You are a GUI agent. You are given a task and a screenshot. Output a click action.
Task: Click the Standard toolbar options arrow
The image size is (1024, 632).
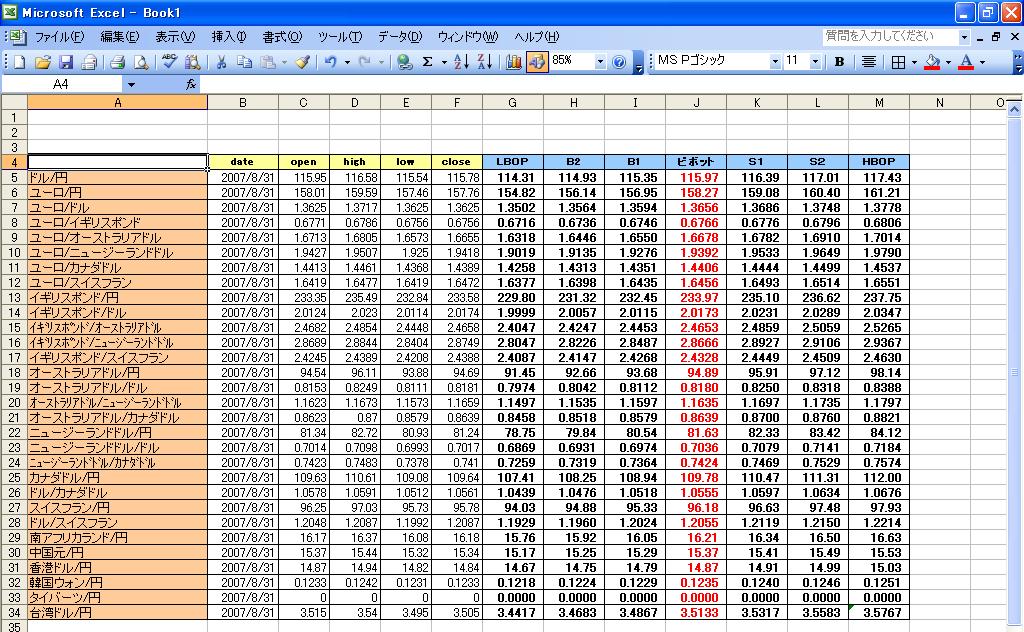tap(638, 63)
